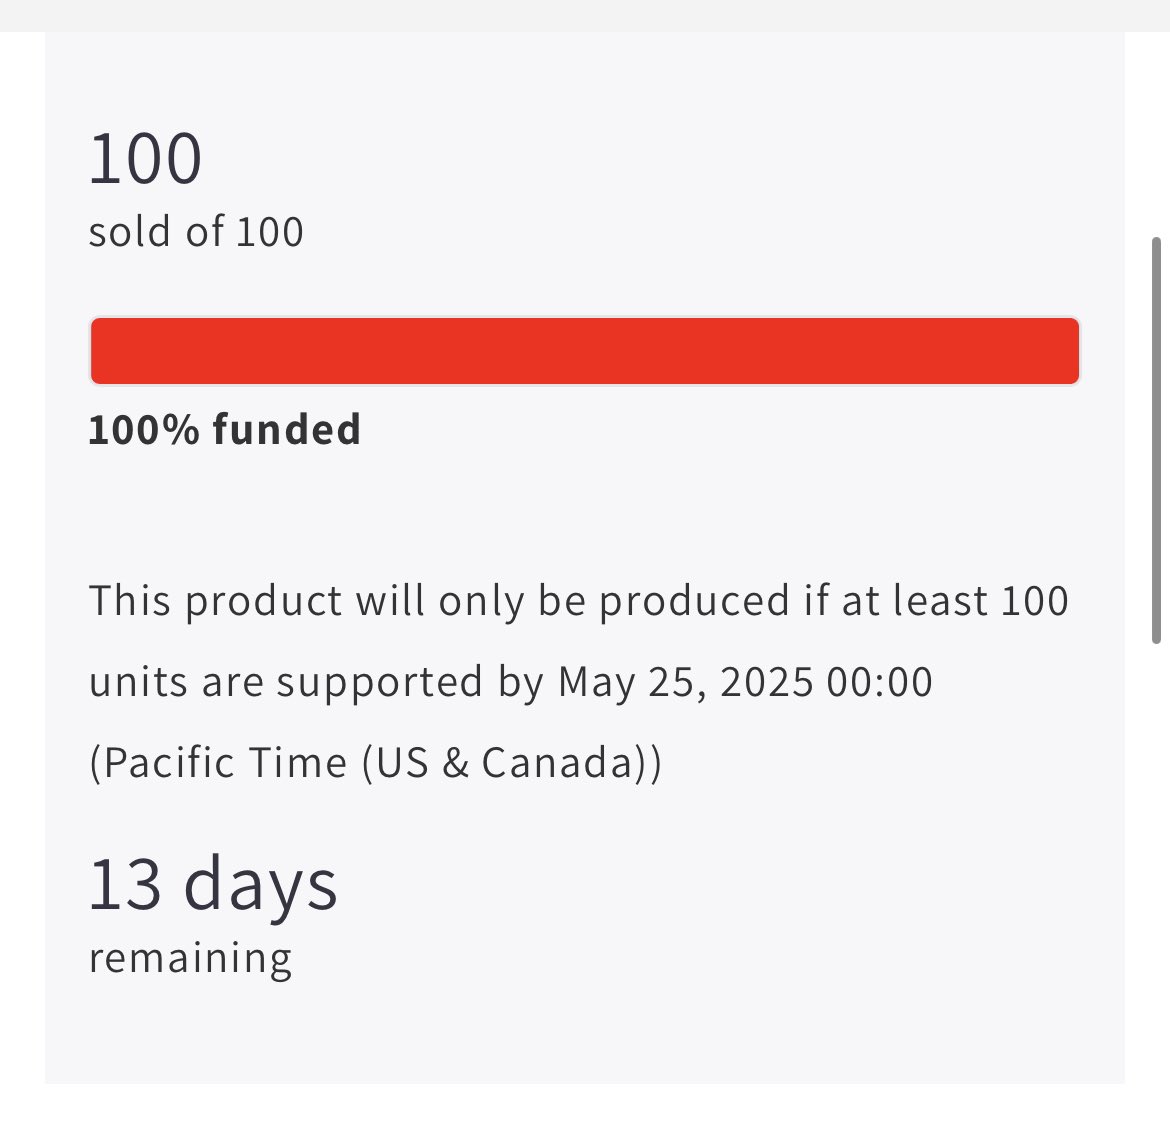
Task: Click the "May 25, 2025 00:00" deadline date
Action: pos(745,682)
